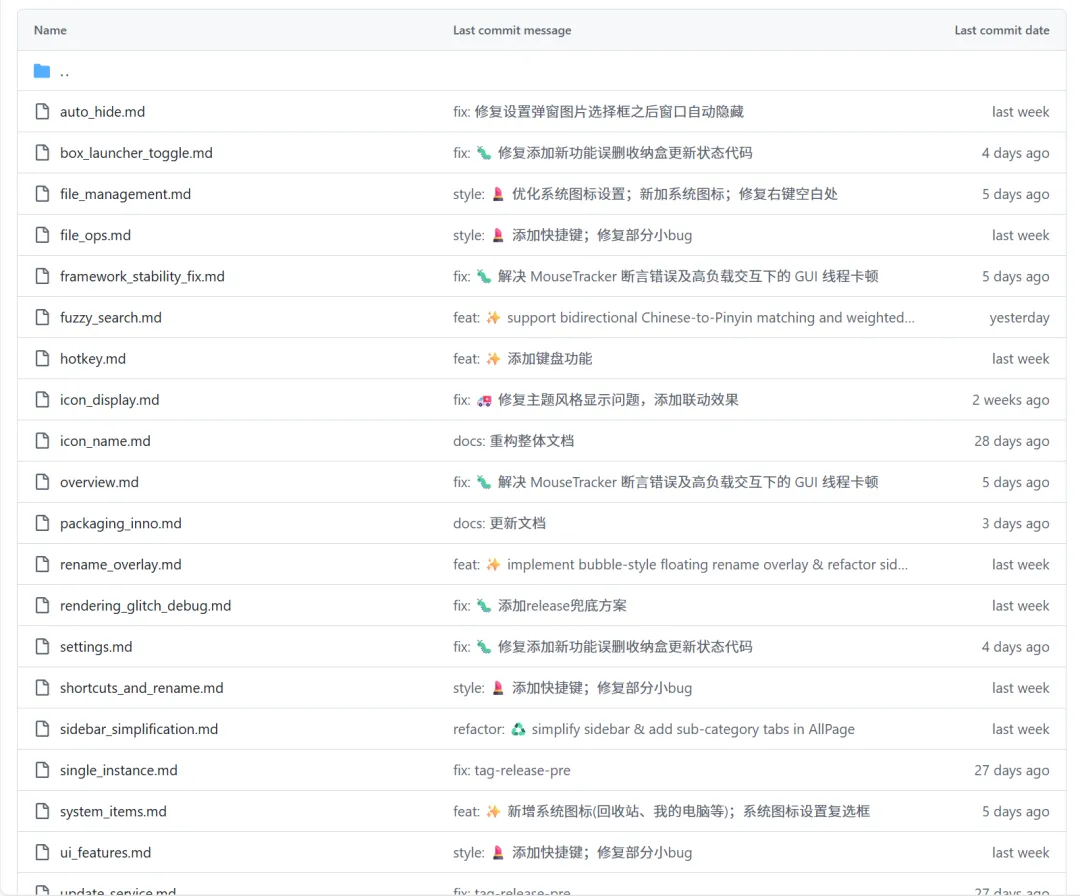The width and height of the screenshot is (1080, 896).
Task: Click the 'Last commit message' column header
Action: coord(512,30)
